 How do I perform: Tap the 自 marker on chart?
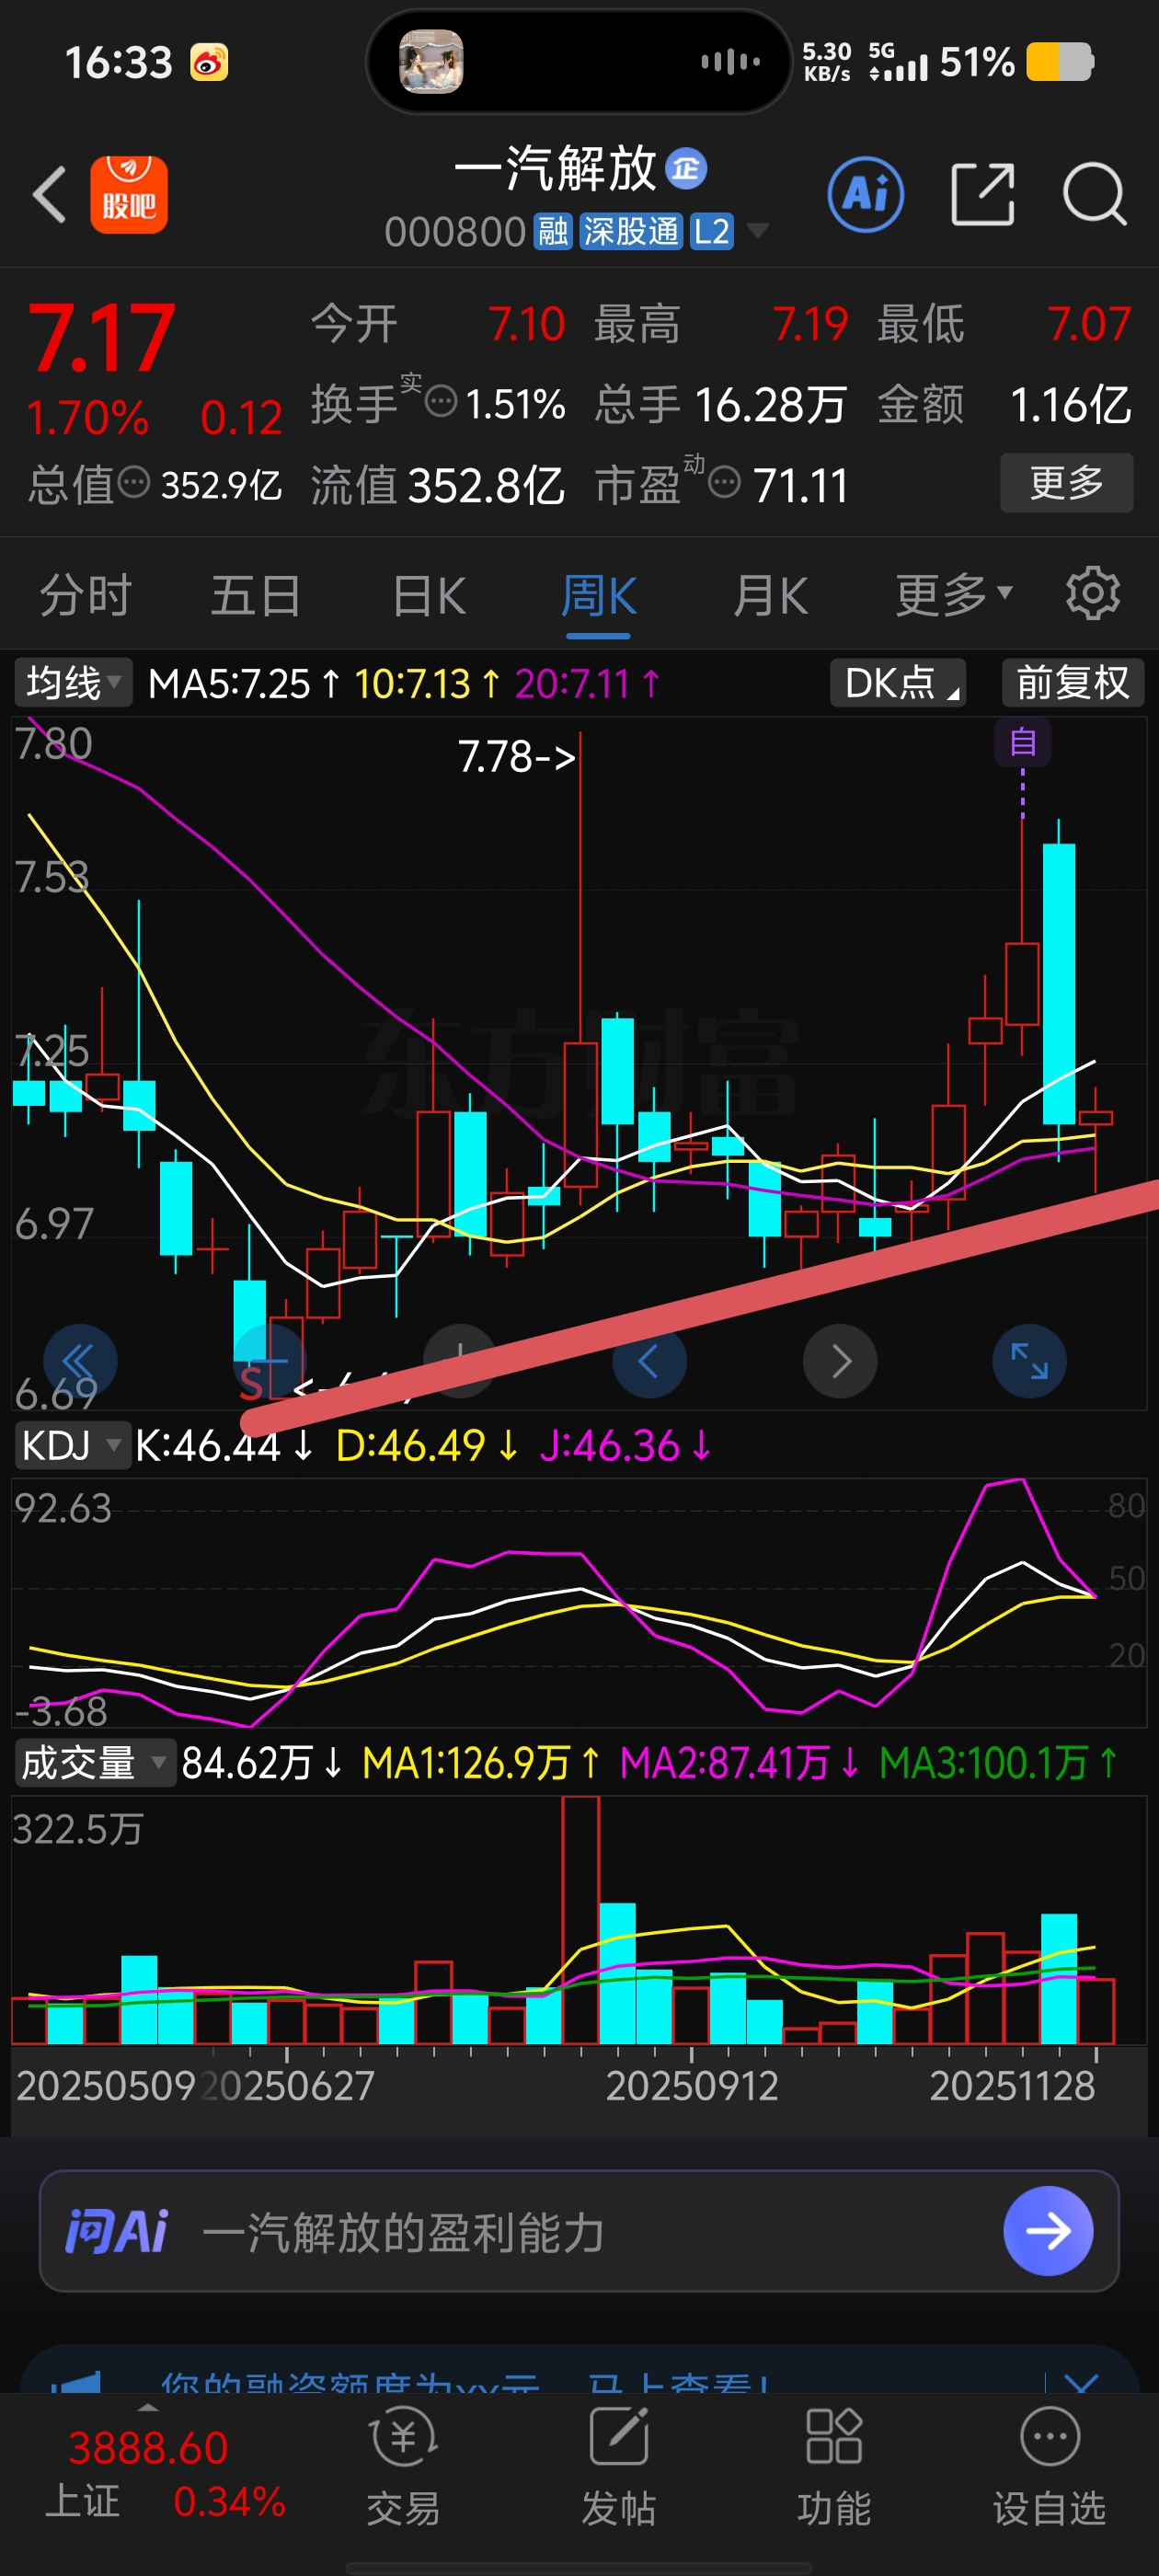[x=1022, y=742]
